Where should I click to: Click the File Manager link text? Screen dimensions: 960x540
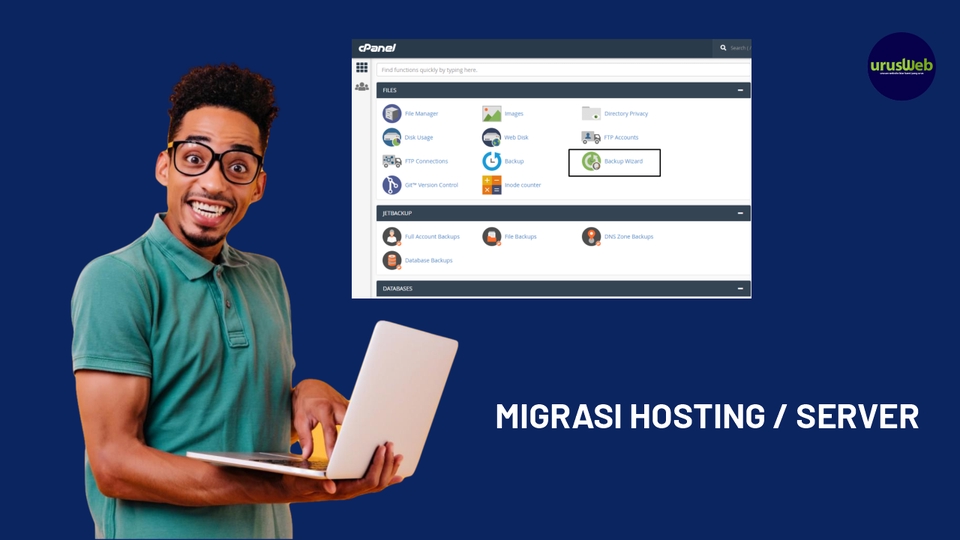point(421,114)
